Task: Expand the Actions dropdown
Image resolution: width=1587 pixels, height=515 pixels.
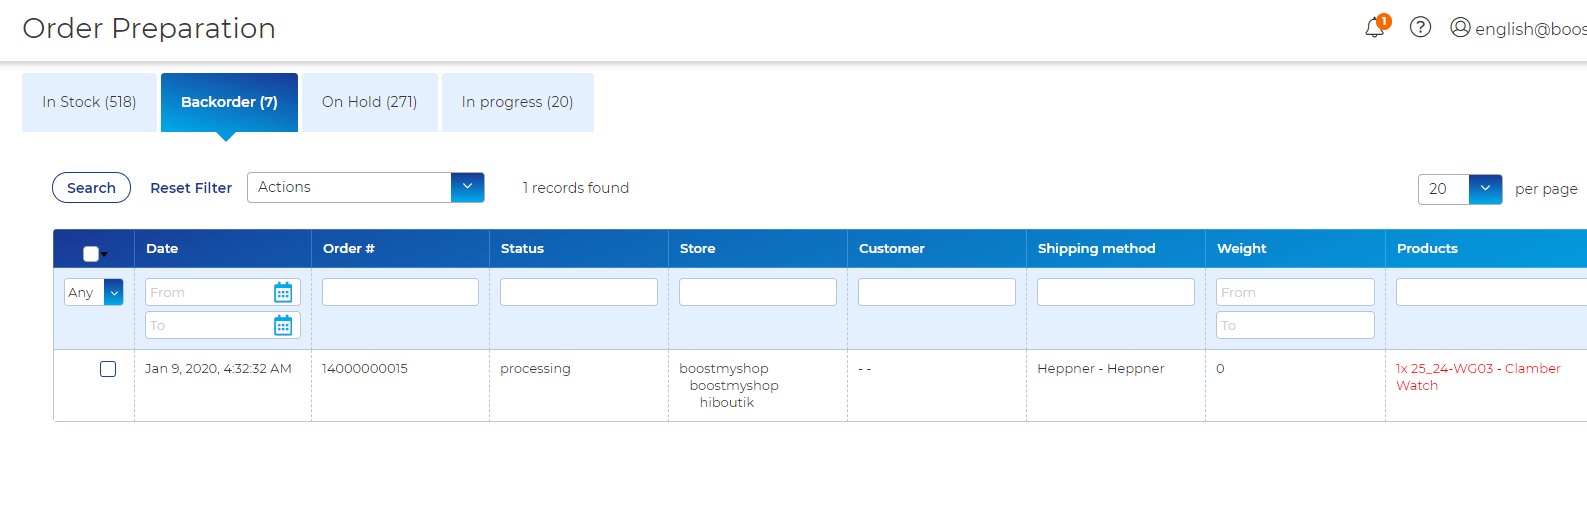Action: tap(467, 187)
